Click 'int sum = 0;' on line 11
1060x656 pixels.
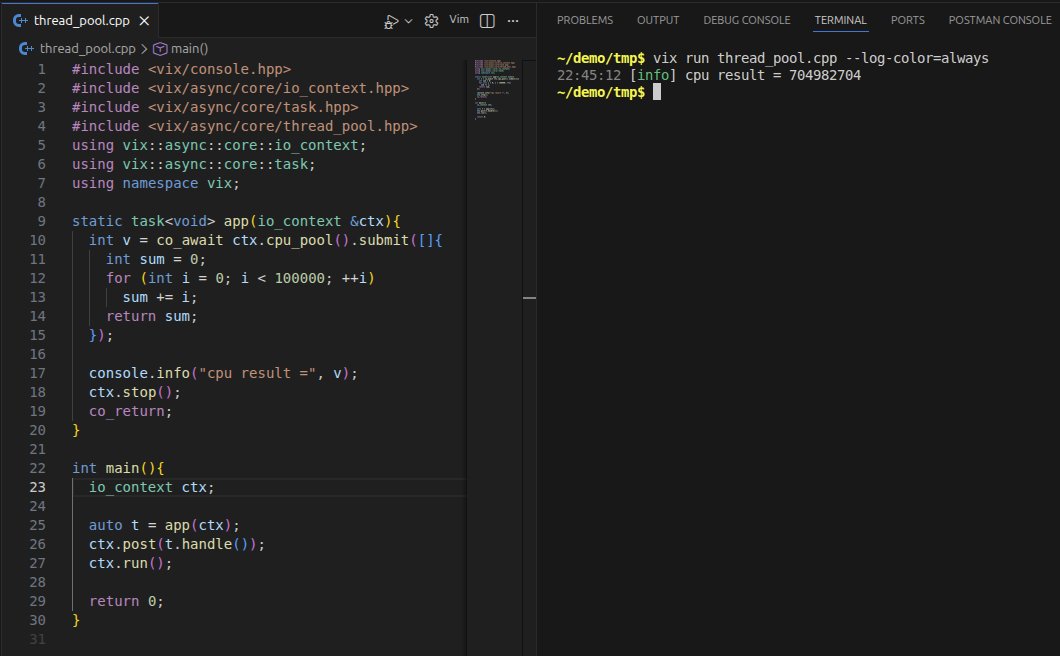pos(155,259)
